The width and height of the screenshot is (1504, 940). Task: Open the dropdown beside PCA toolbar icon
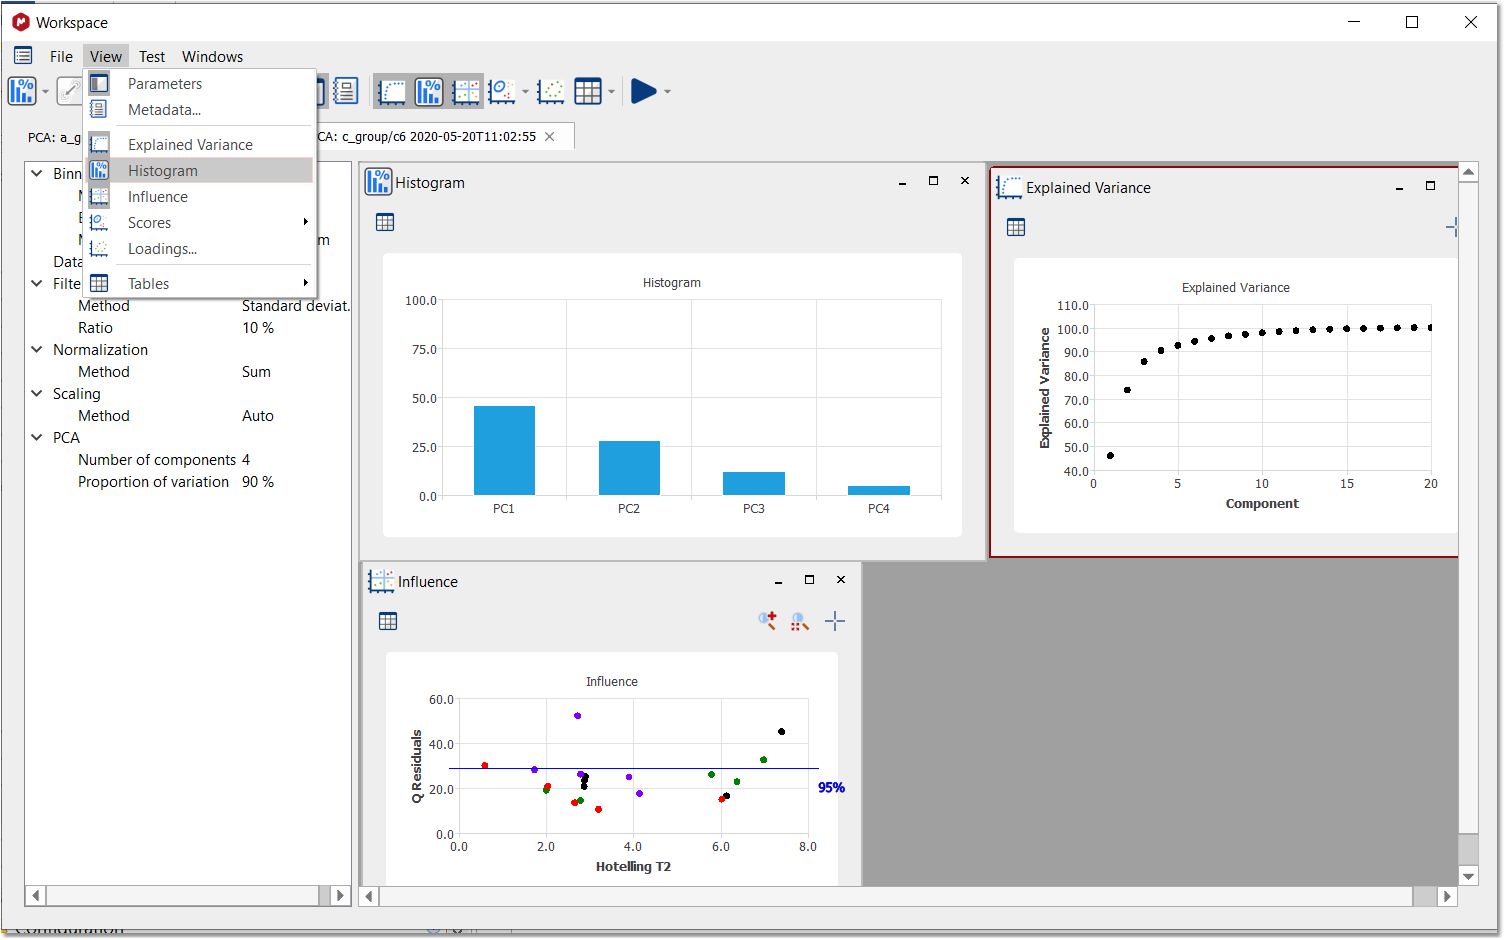pos(46,92)
